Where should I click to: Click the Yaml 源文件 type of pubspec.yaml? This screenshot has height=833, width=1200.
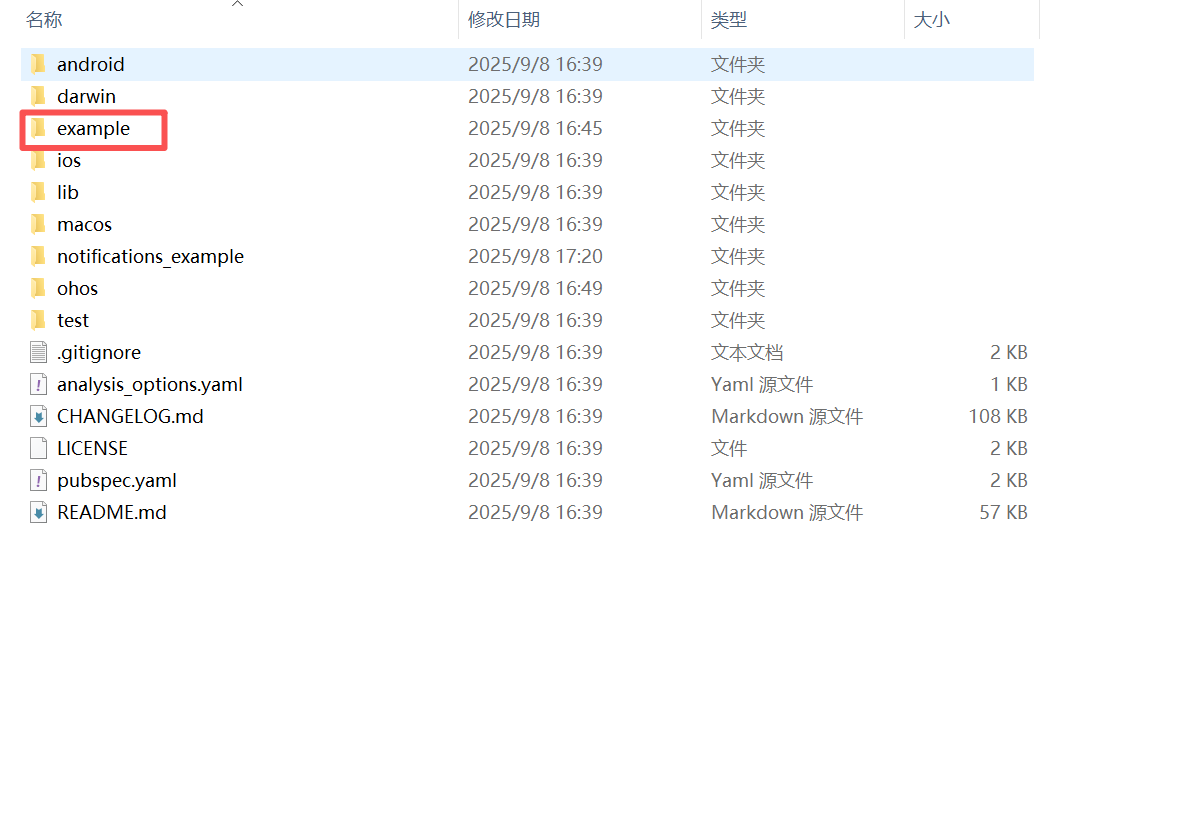click(762, 480)
